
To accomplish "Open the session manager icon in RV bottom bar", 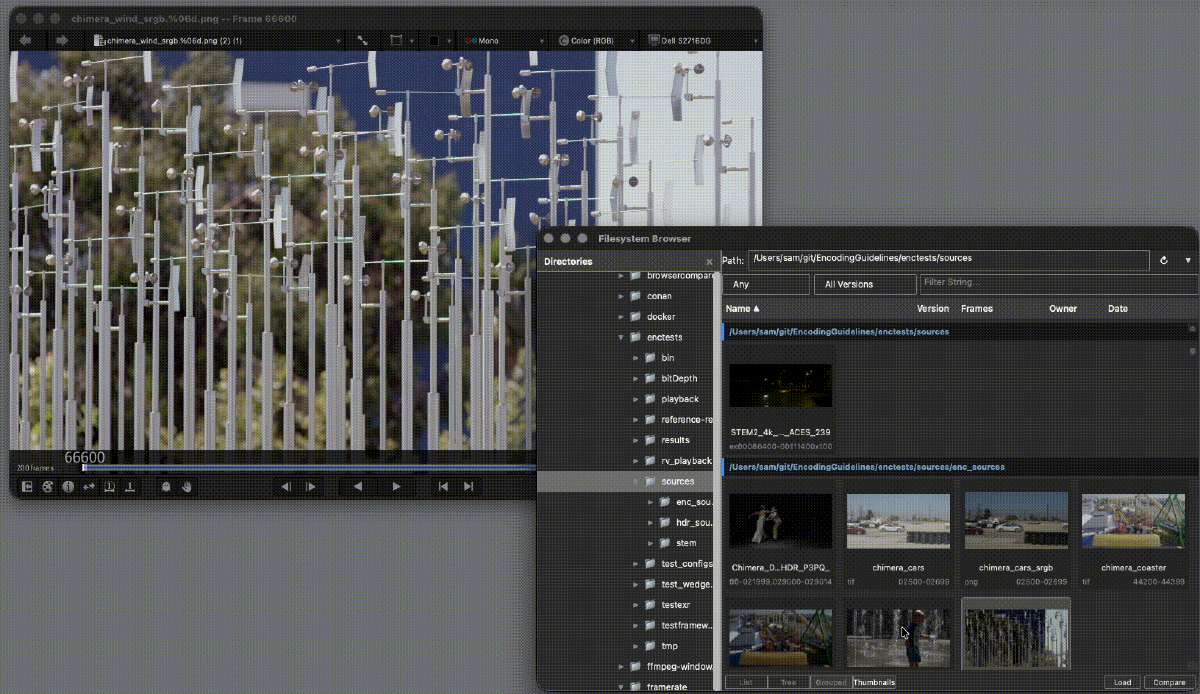I will pyautogui.click(x=28, y=487).
